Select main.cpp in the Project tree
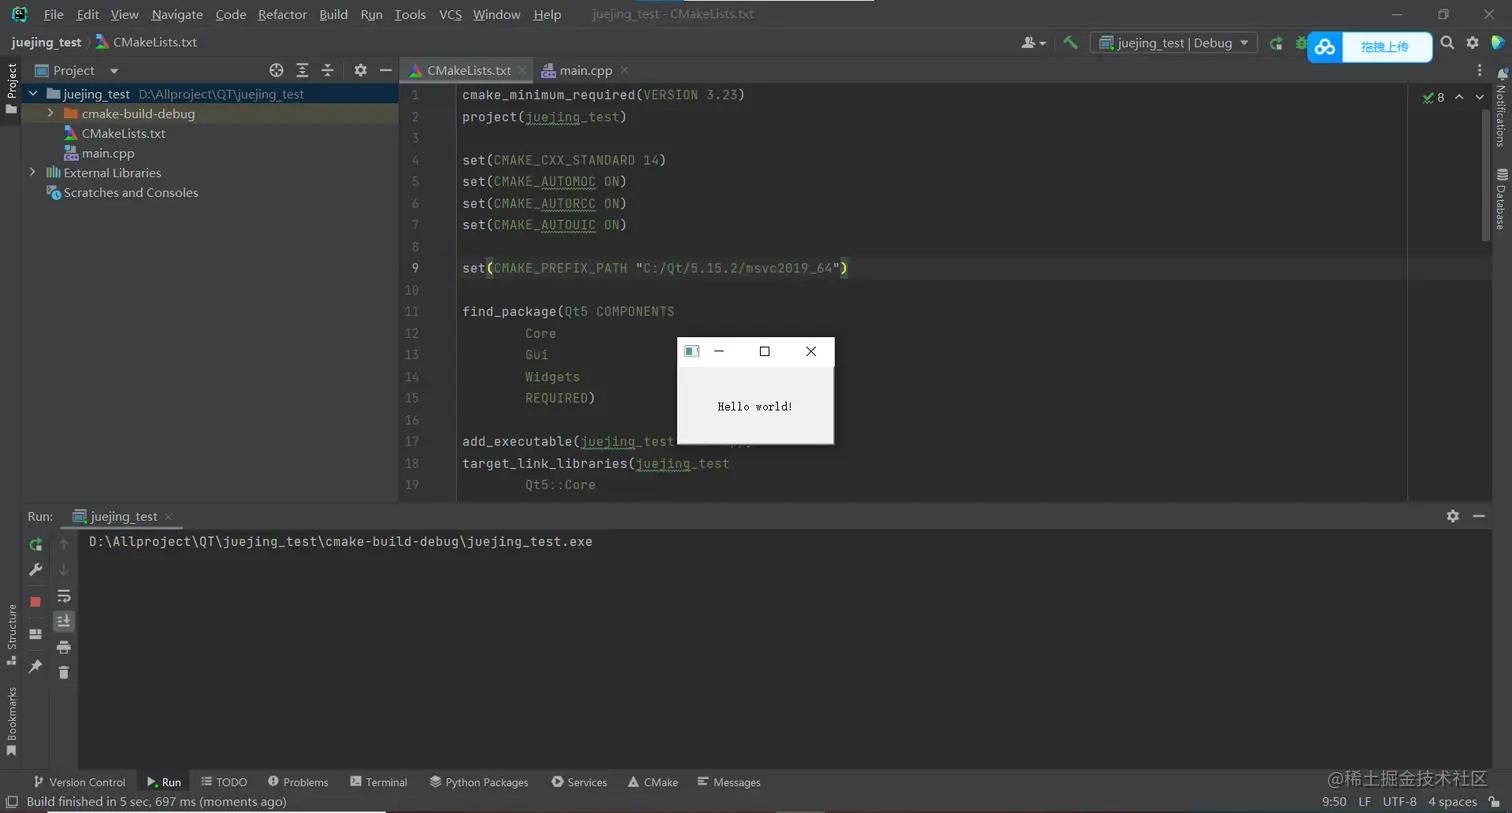This screenshot has height=813, width=1512. pyautogui.click(x=108, y=153)
